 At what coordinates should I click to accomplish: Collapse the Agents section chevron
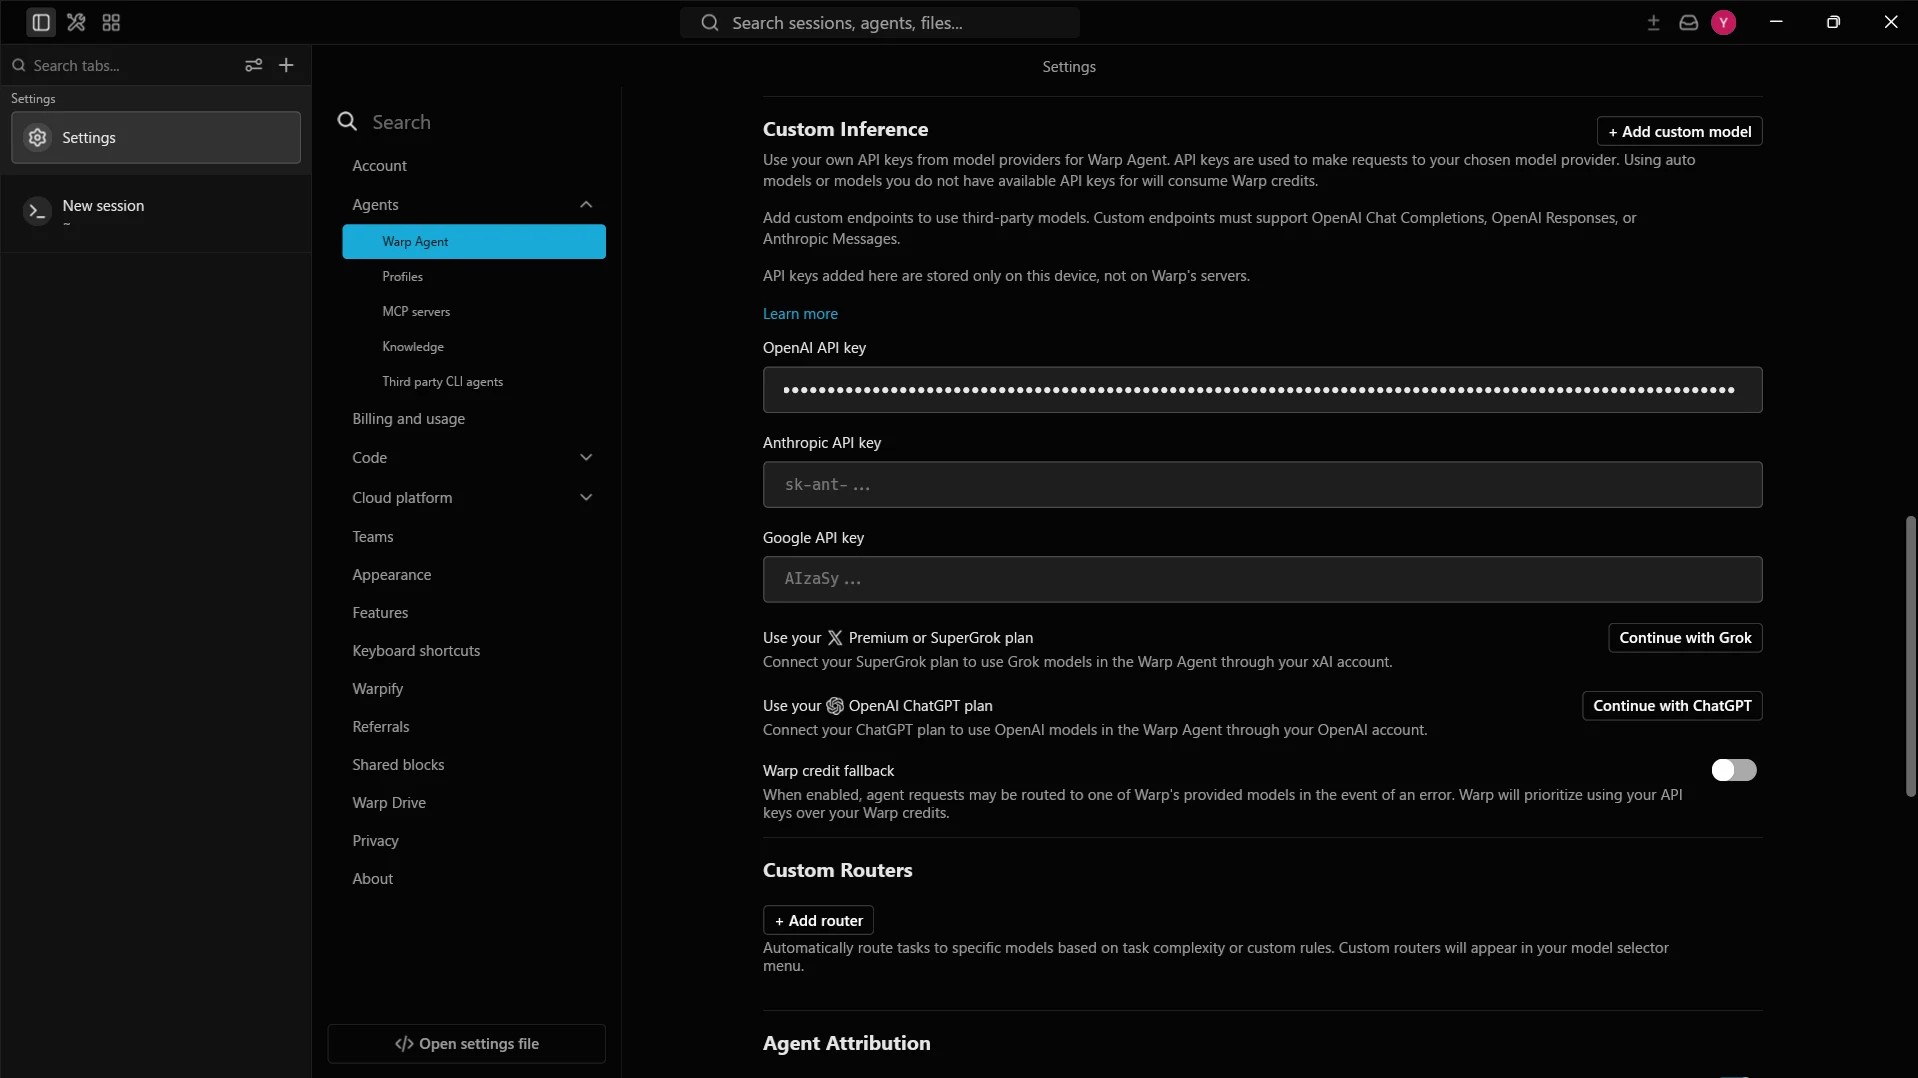[586, 205]
